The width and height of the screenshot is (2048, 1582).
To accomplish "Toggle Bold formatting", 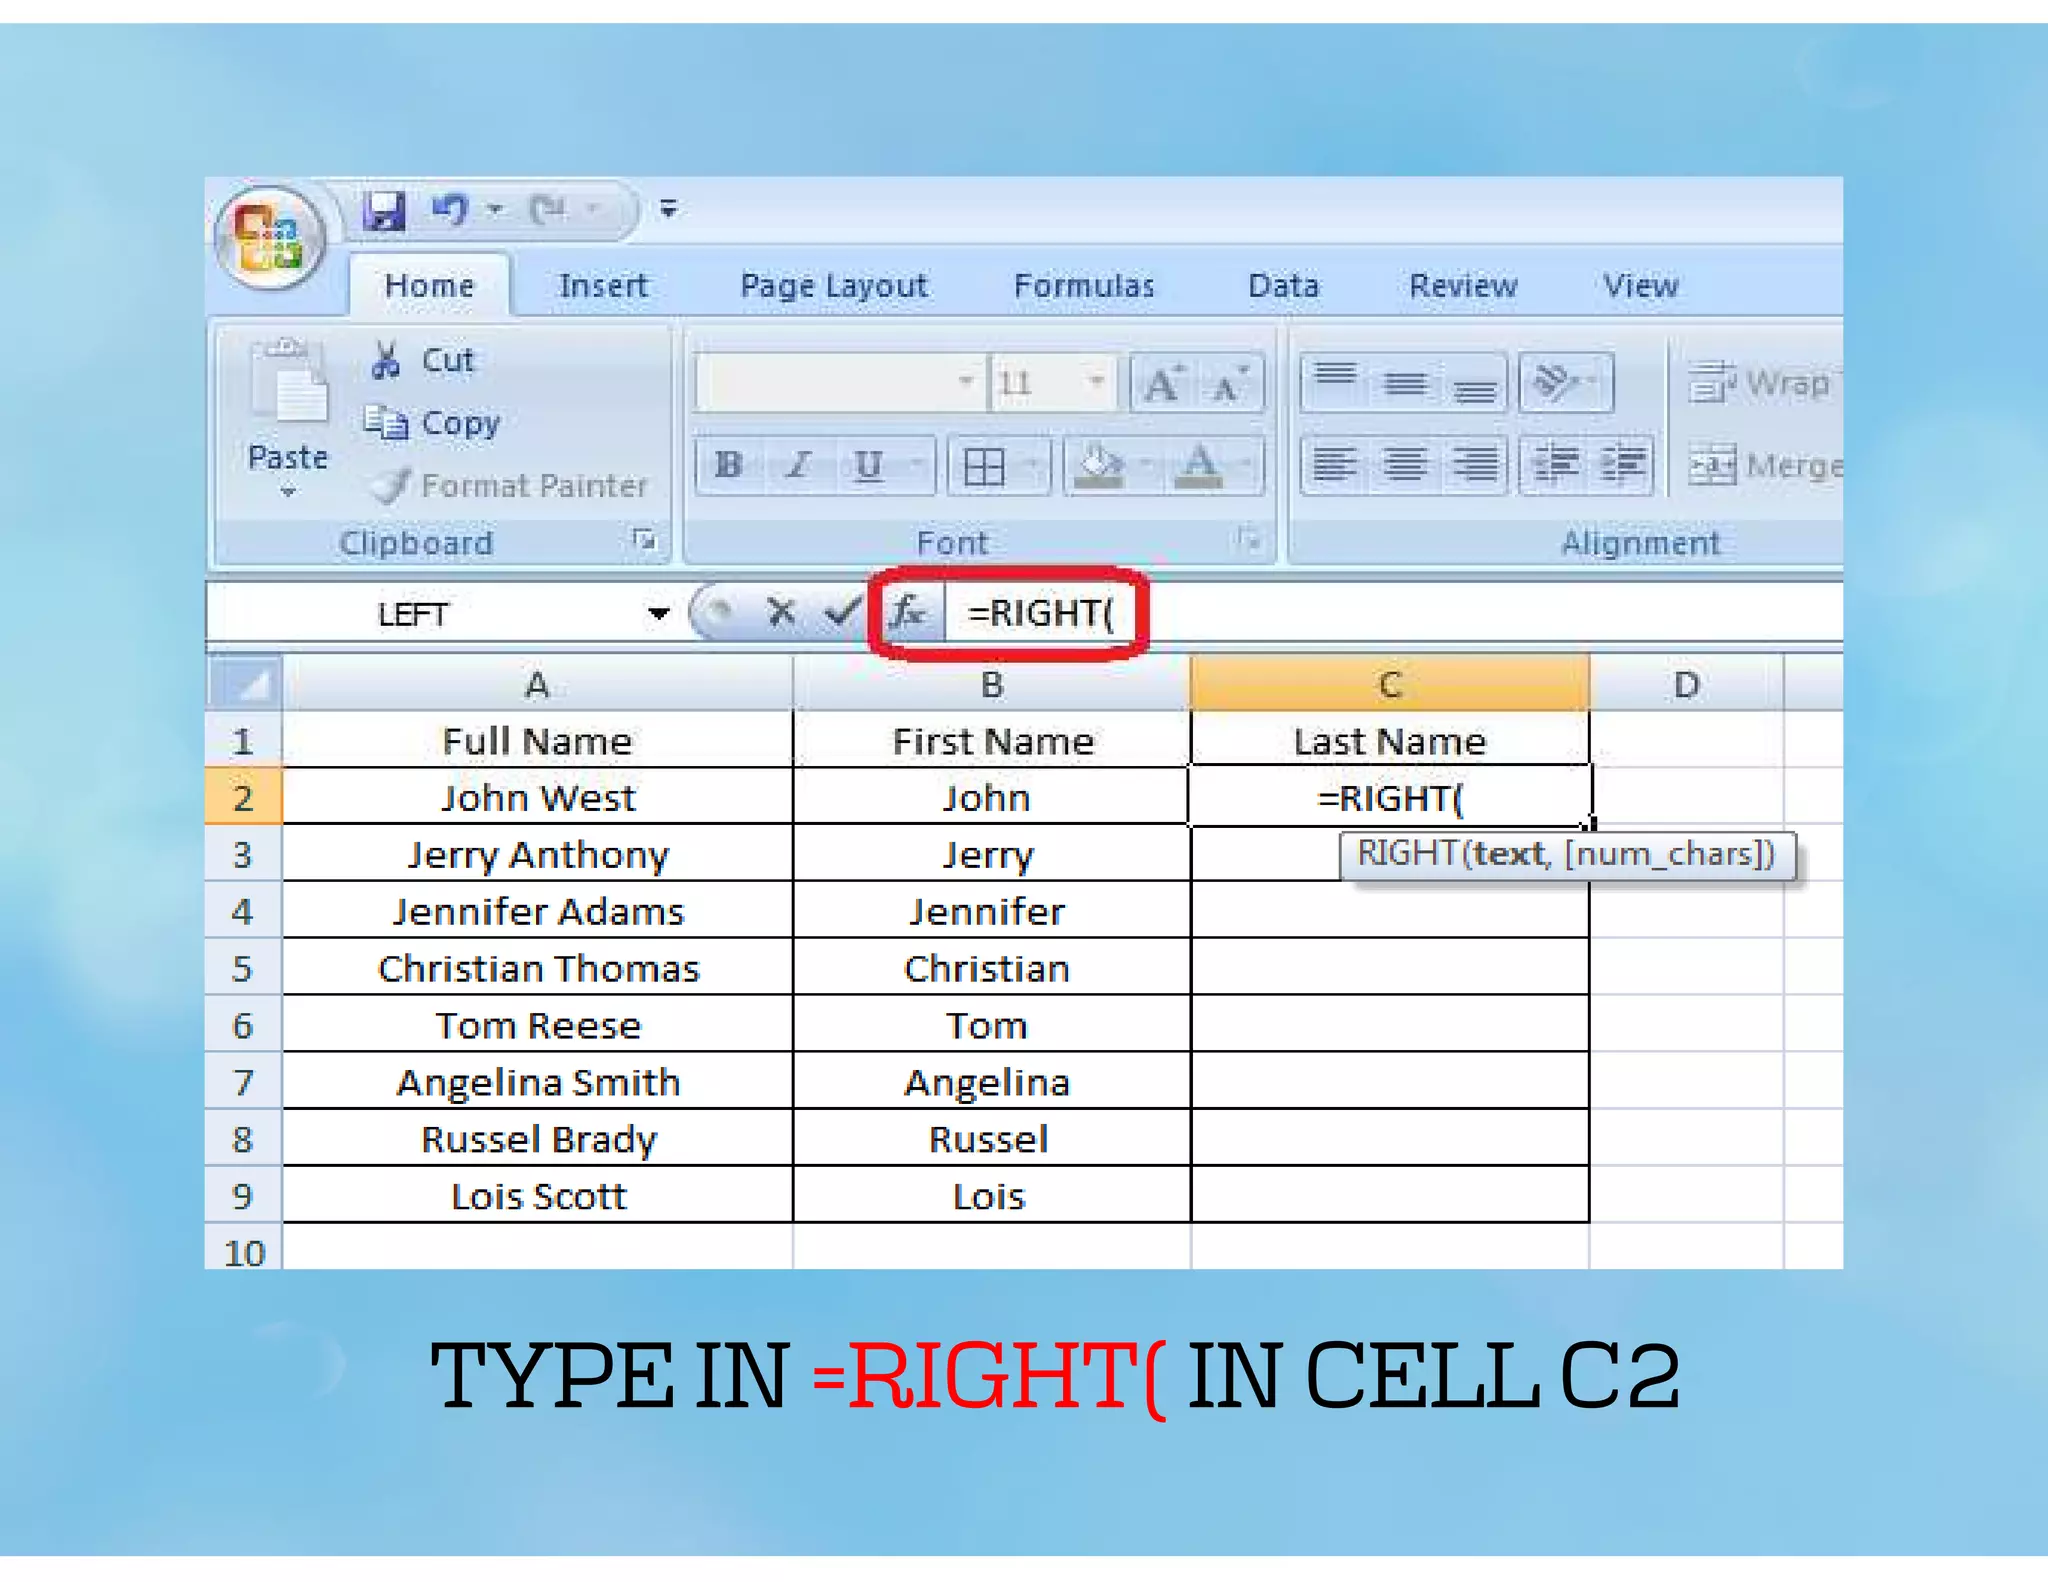I will pos(728,465).
